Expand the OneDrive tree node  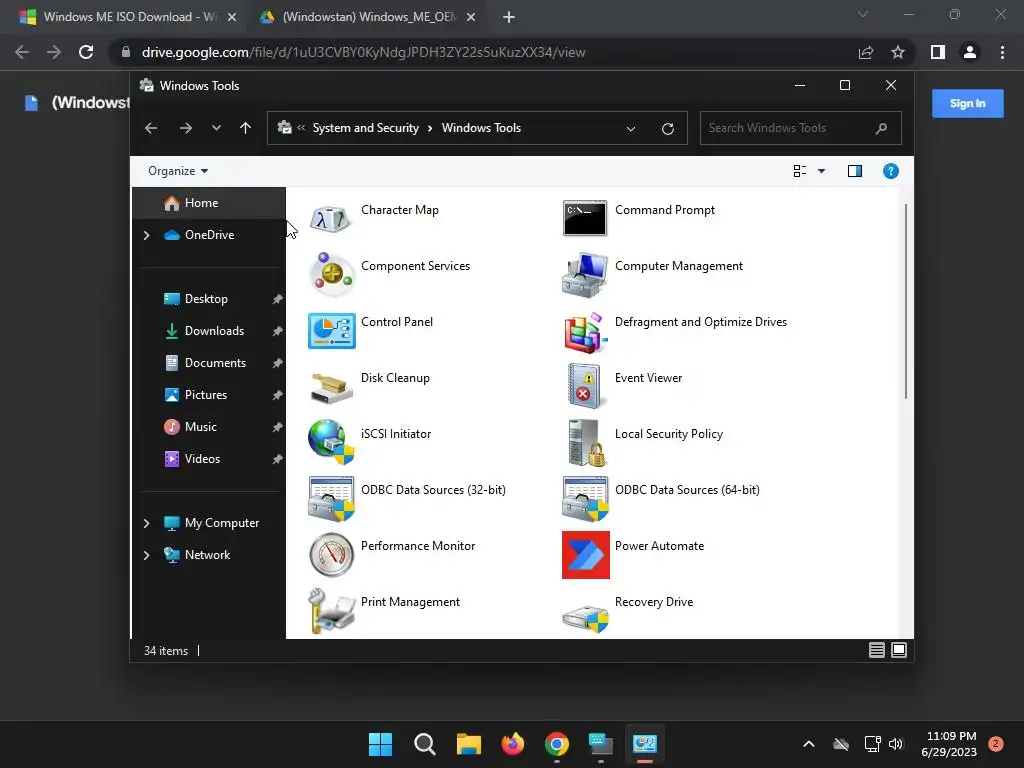pyautogui.click(x=146, y=235)
